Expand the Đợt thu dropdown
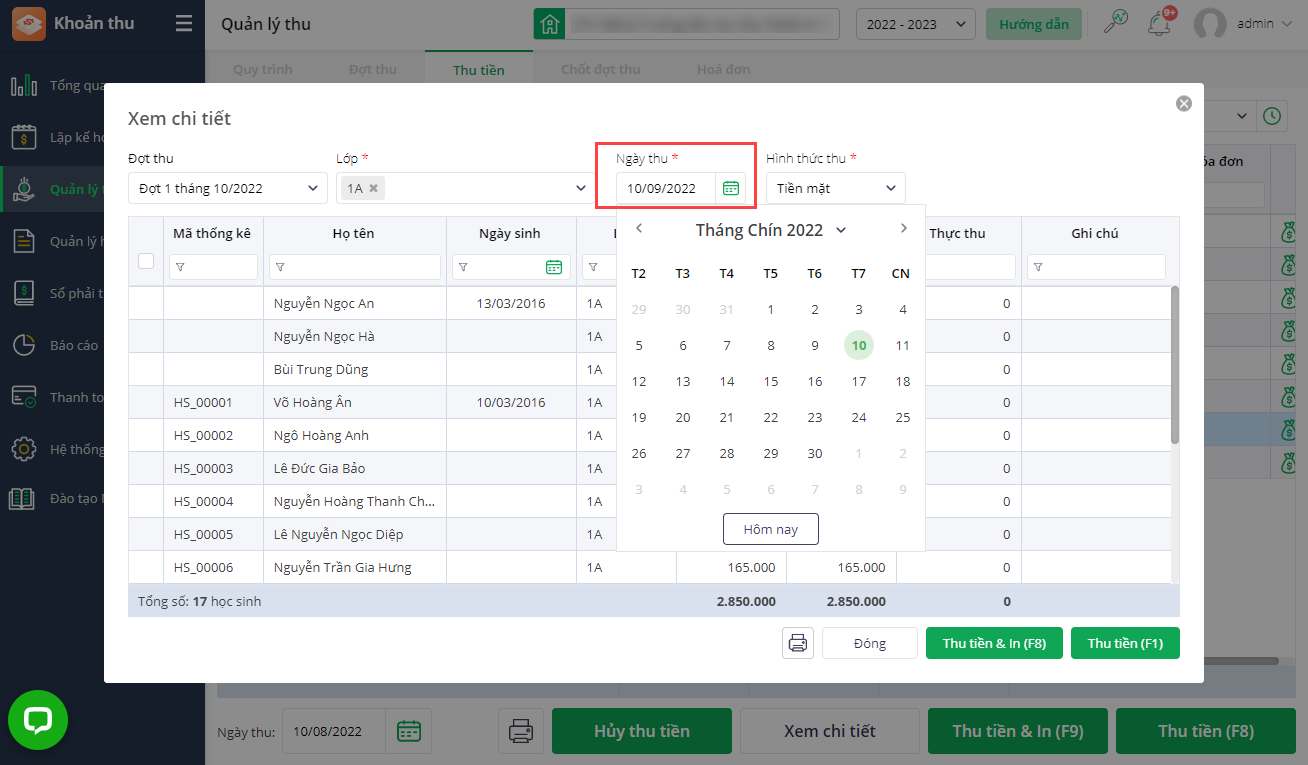This screenshot has height=765, width=1308. pos(228,188)
